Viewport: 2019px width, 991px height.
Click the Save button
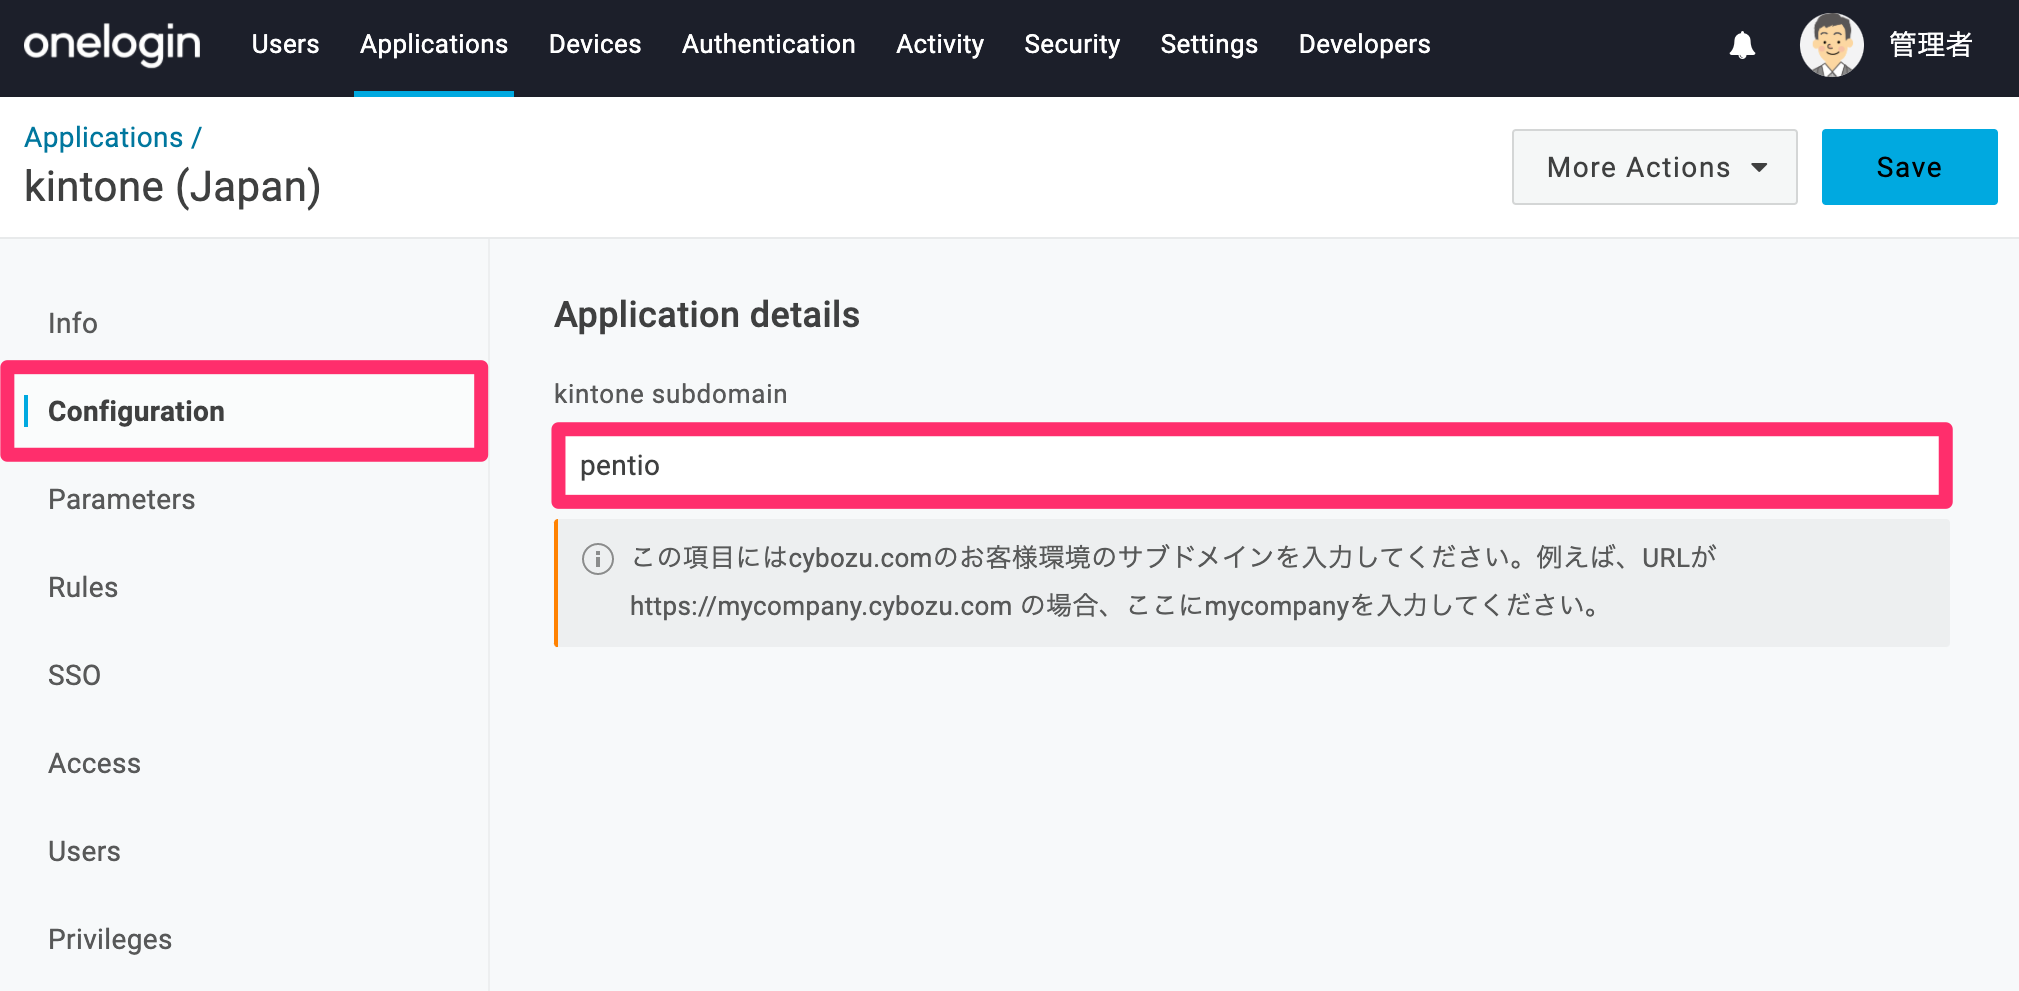point(1909,167)
